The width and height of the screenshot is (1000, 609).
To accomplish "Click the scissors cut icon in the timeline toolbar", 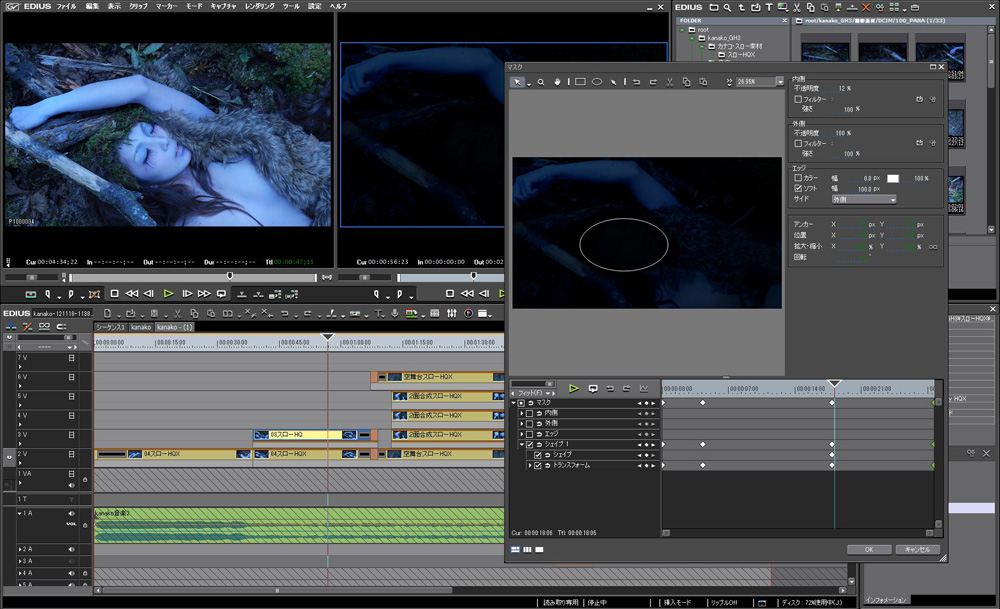I will click(177, 314).
